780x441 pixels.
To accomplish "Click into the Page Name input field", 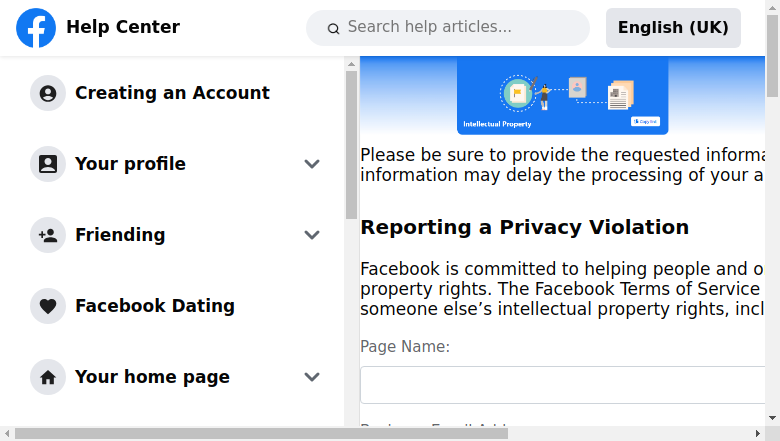I will 563,385.
